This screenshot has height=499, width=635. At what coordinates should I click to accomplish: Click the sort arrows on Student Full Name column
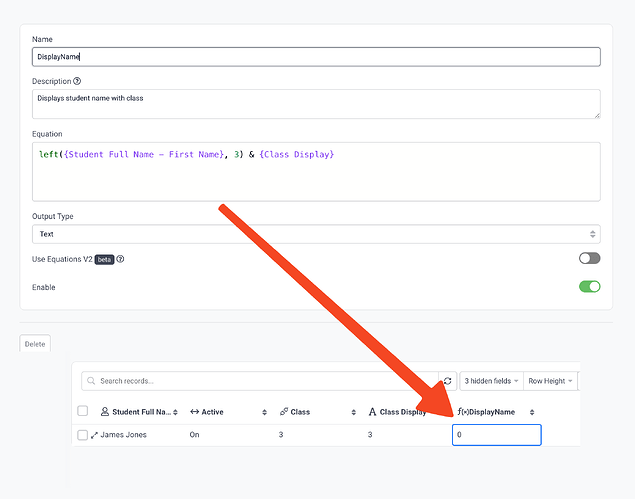coord(176,412)
